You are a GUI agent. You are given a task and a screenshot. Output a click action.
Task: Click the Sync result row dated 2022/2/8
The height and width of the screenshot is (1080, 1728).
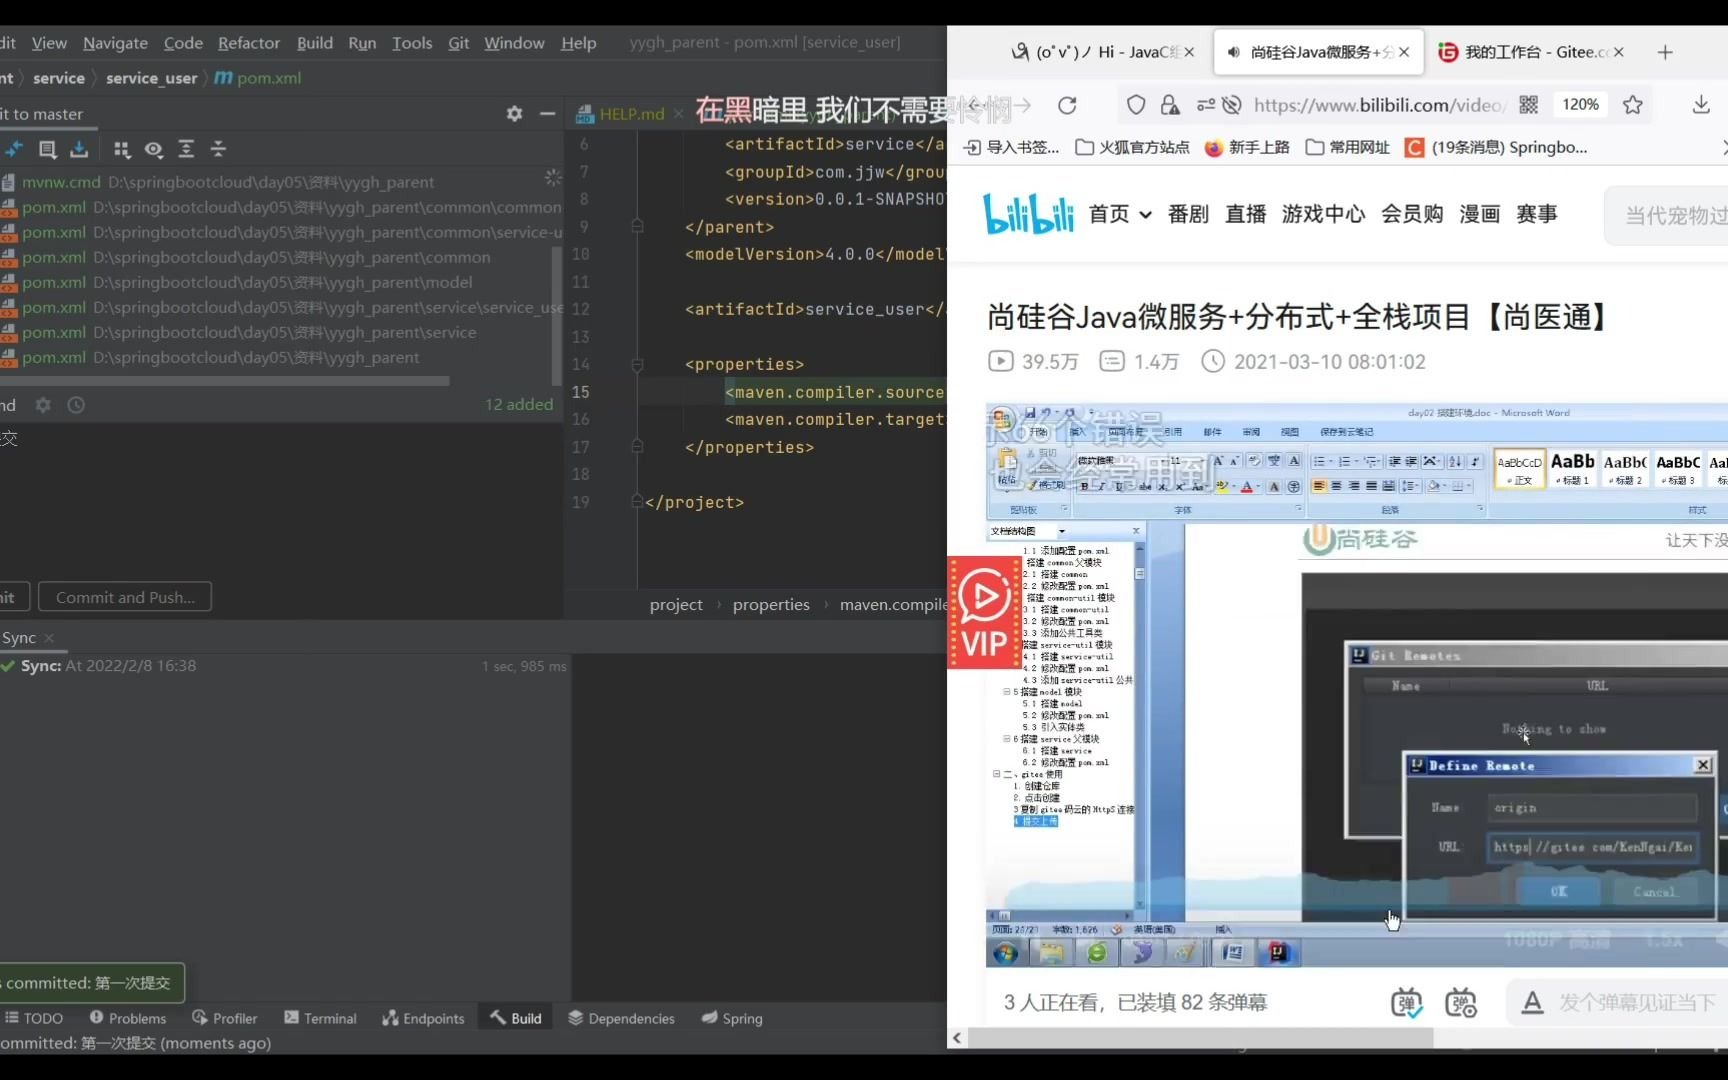[284, 666]
